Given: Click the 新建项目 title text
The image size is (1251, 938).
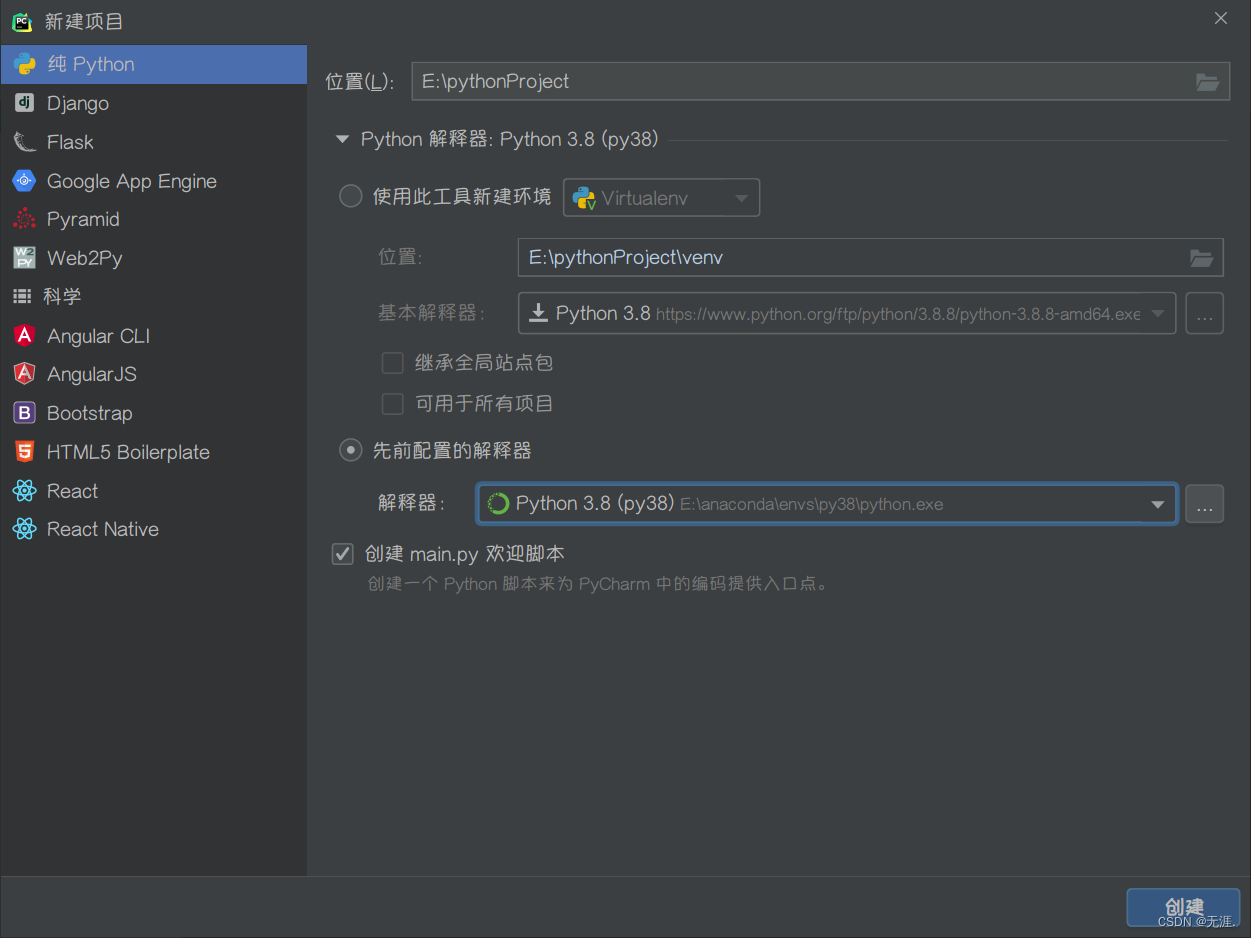Looking at the screenshot, I should pyautogui.click(x=84, y=22).
